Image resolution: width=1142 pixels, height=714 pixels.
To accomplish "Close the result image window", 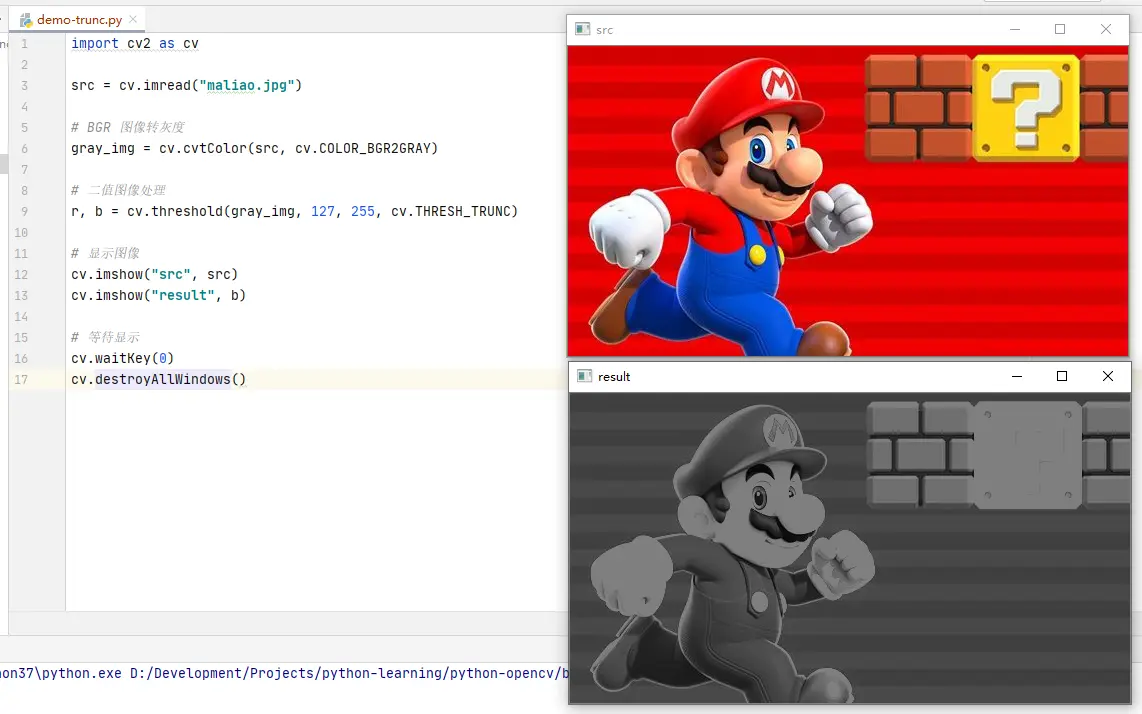I will [x=1108, y=376].
